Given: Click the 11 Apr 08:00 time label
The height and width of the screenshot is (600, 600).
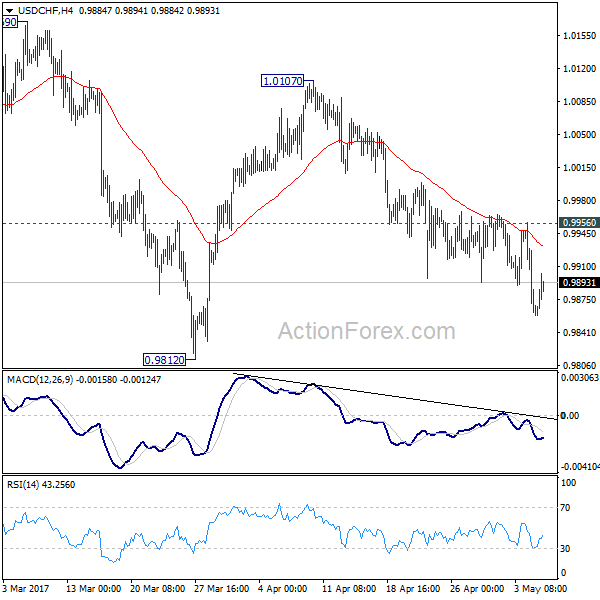Looking at the screenshot, I should pyautogui.click(x=349, y=588).
